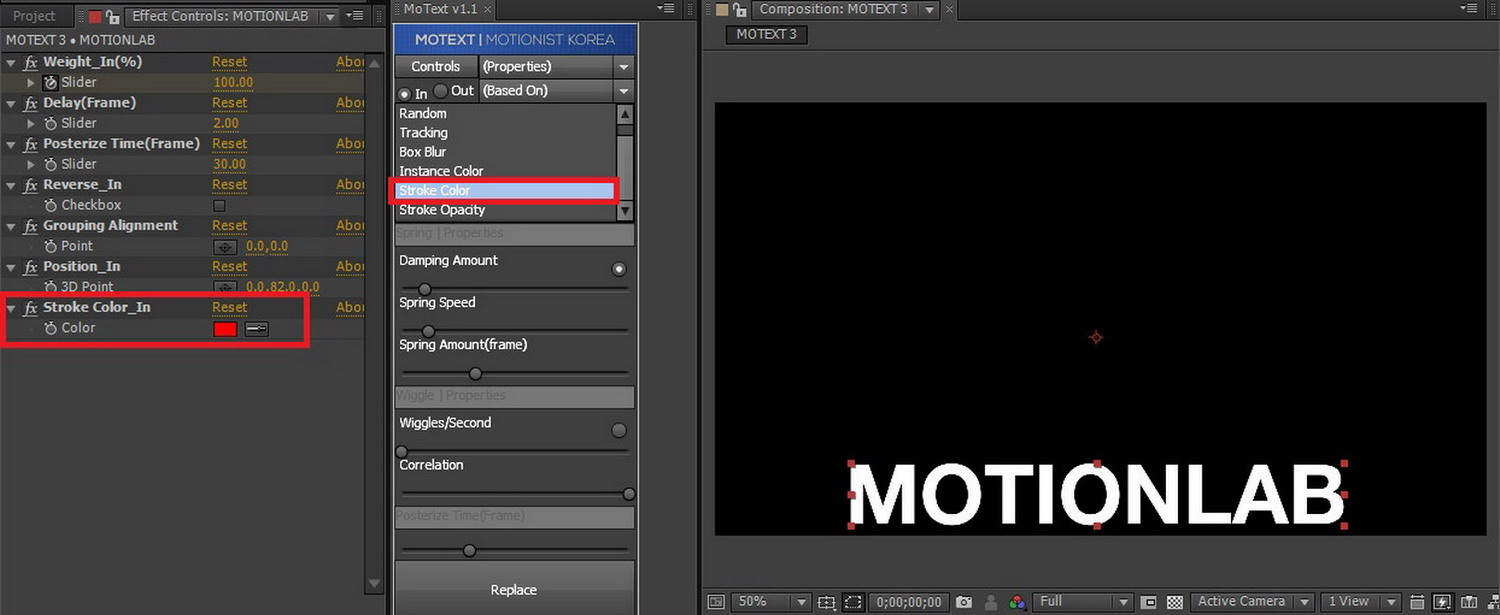Select the Out radio button
The height and width of the screenshot is (615, 1500).
[x=441, y=91]
